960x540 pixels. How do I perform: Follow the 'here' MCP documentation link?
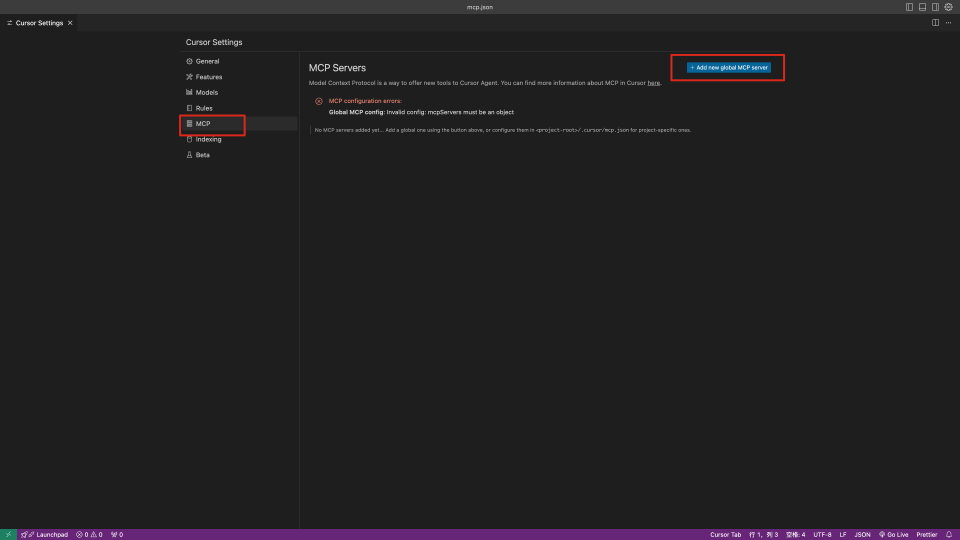pyautogui.click(x=654, y=83)
